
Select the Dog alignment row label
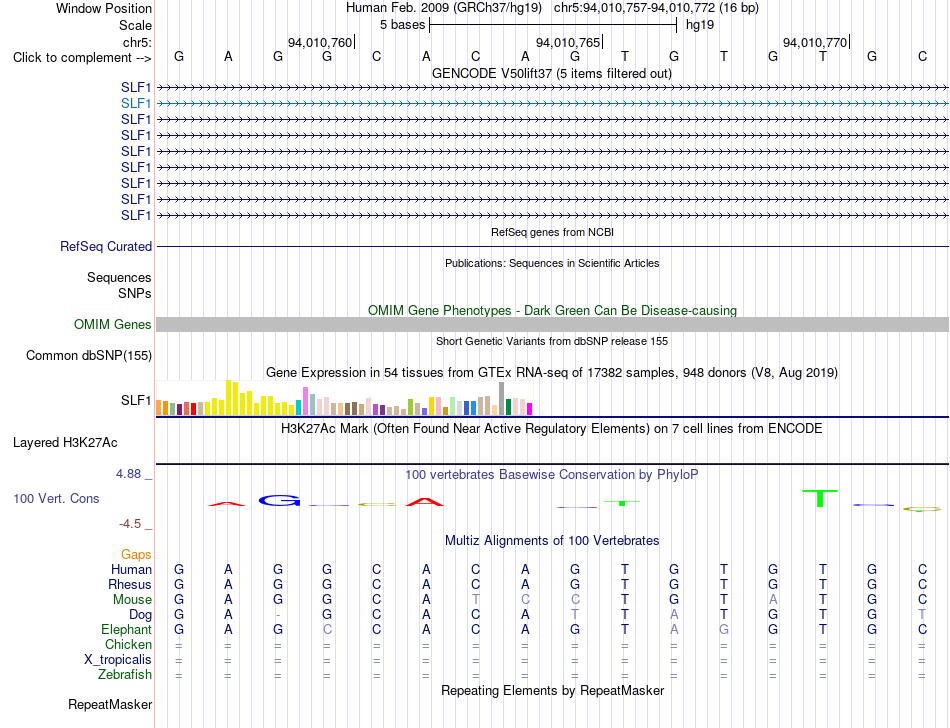click(140, 615)
